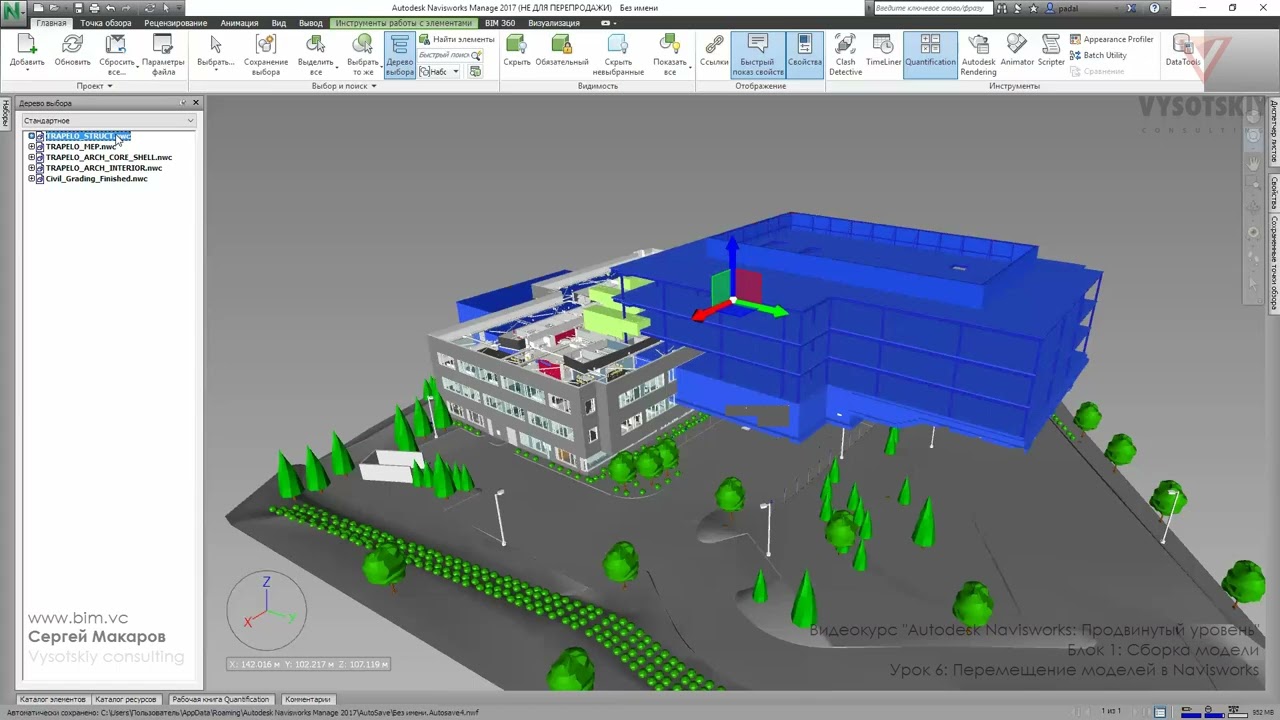The image size is (1280, 720).
Task: Expand TRAPELO_STRUC tree node
Action: click(31, 136)
